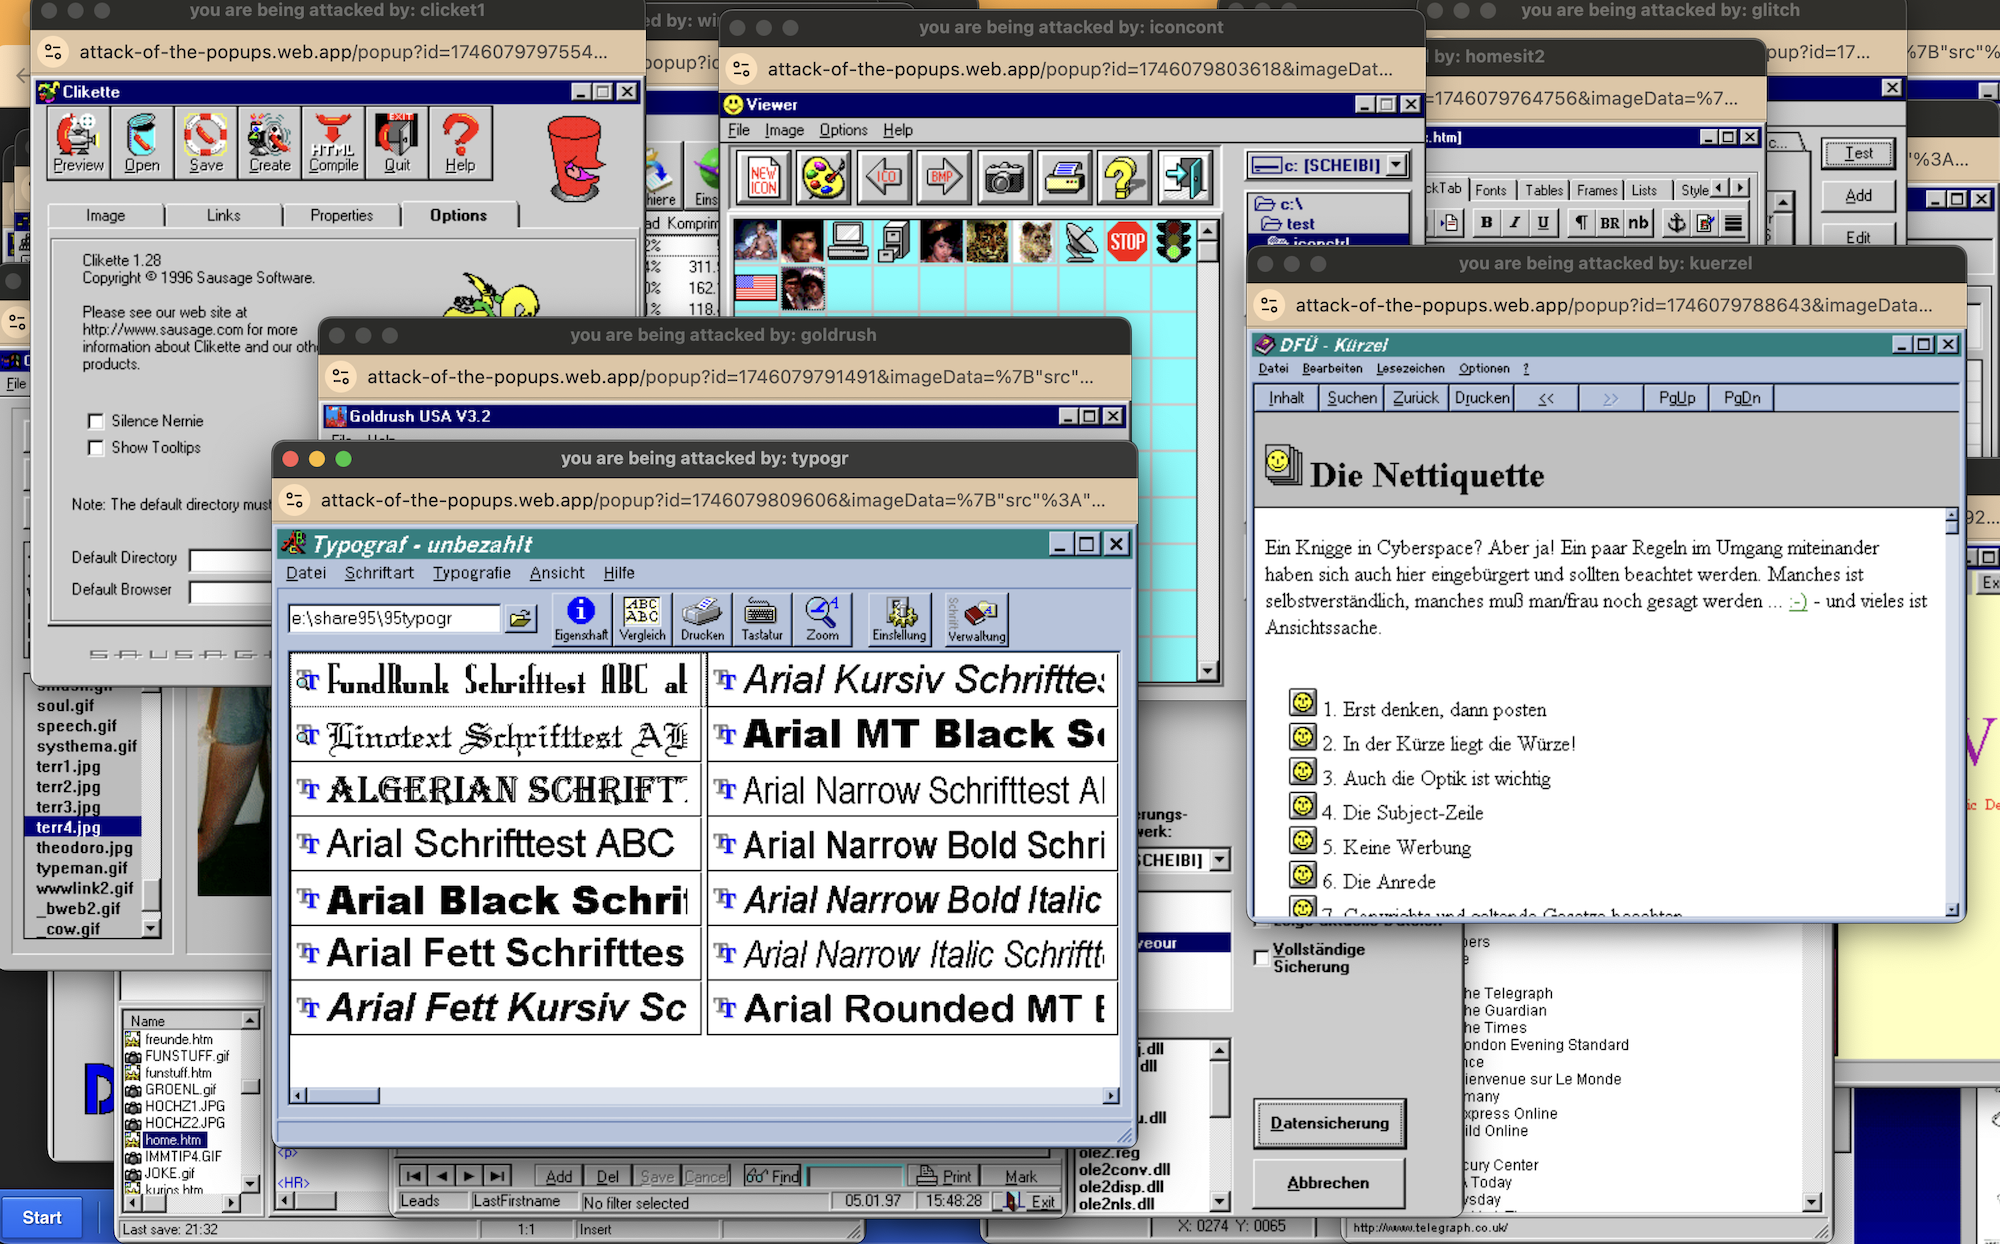This screenshot has width=2000, height=1244.
Task: Click the Preview icon in Clikette toolbar
Action: tap(78, 143)
